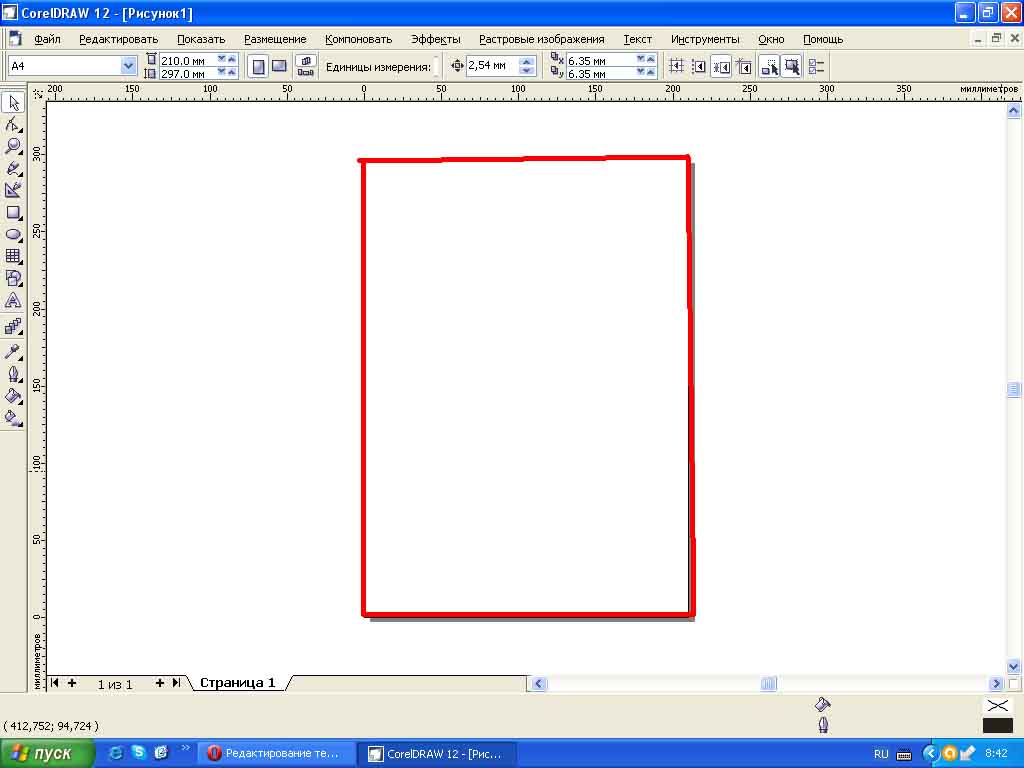Open the Инструменты menu
This screenshot has height=768, width=1024.
pyautogui.click(x=705, y=39)
